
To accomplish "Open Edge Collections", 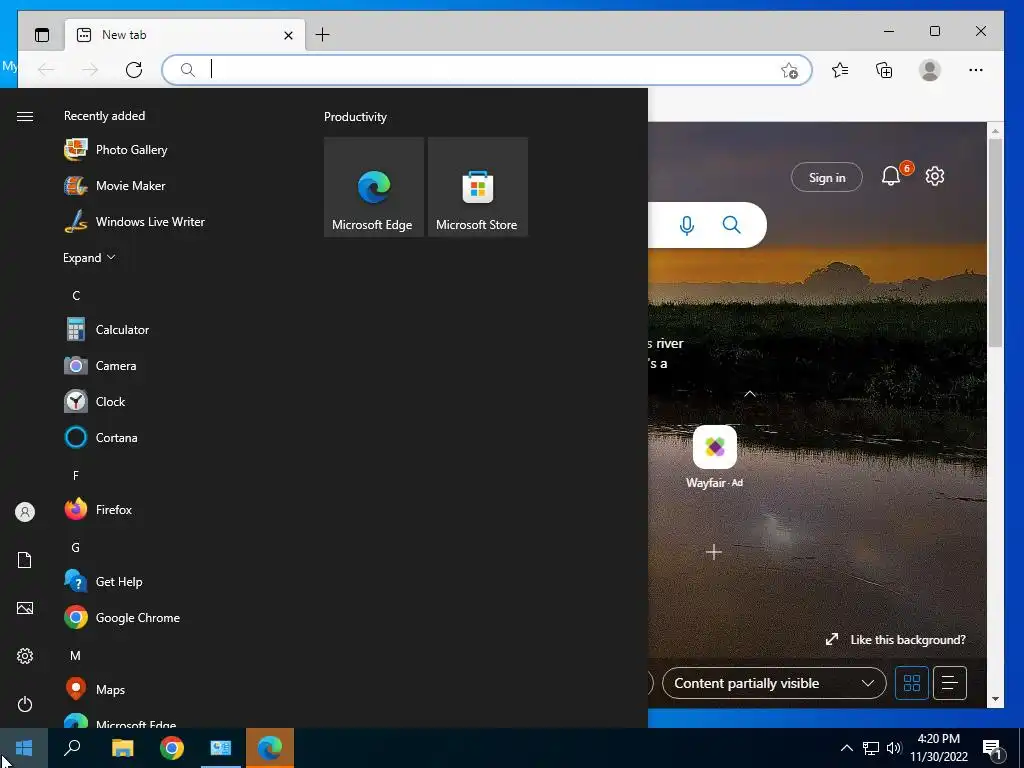I will tap(884, 70).
